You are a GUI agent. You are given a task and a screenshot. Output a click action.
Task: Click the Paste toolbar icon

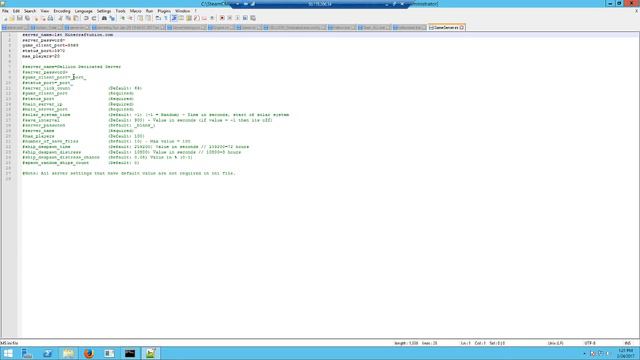click(76, 18)
